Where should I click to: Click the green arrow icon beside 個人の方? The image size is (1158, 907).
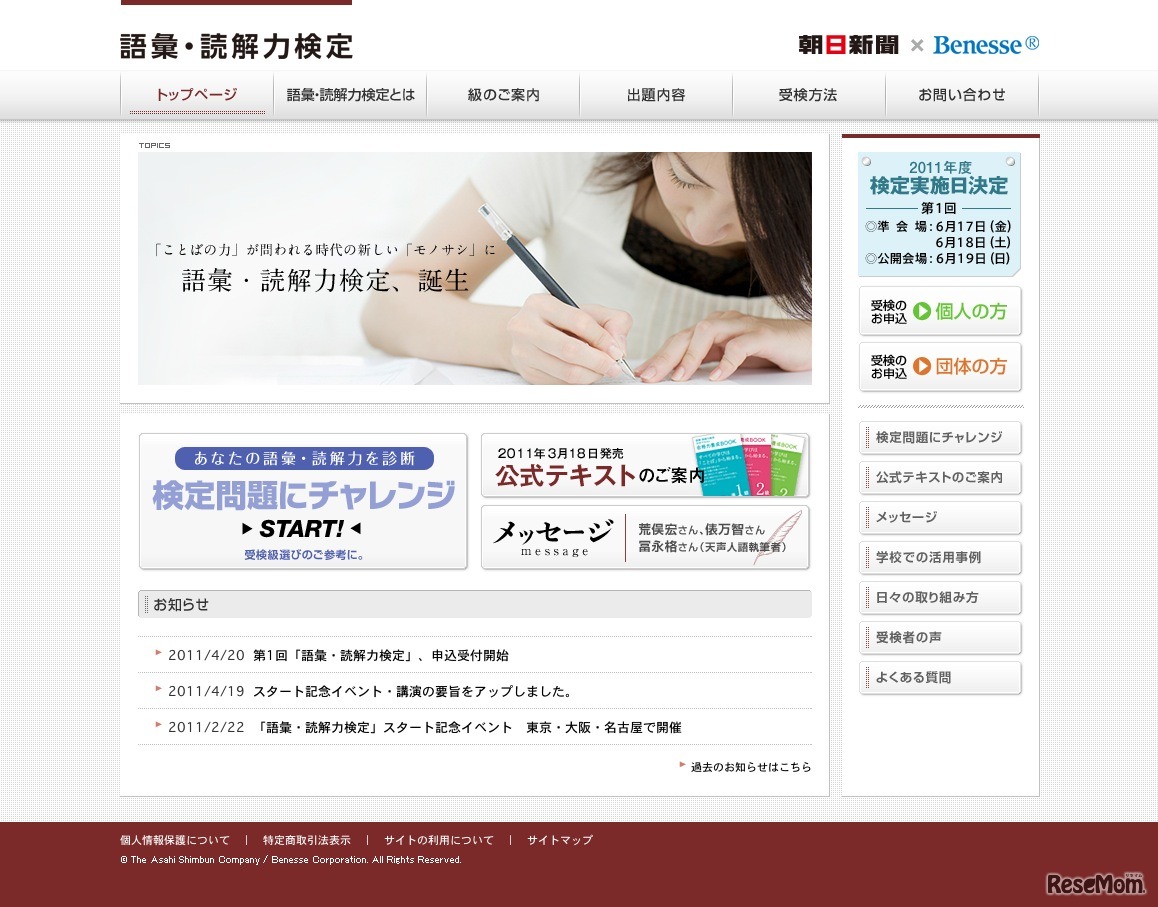pyautogui.click(x=922, y=311)
